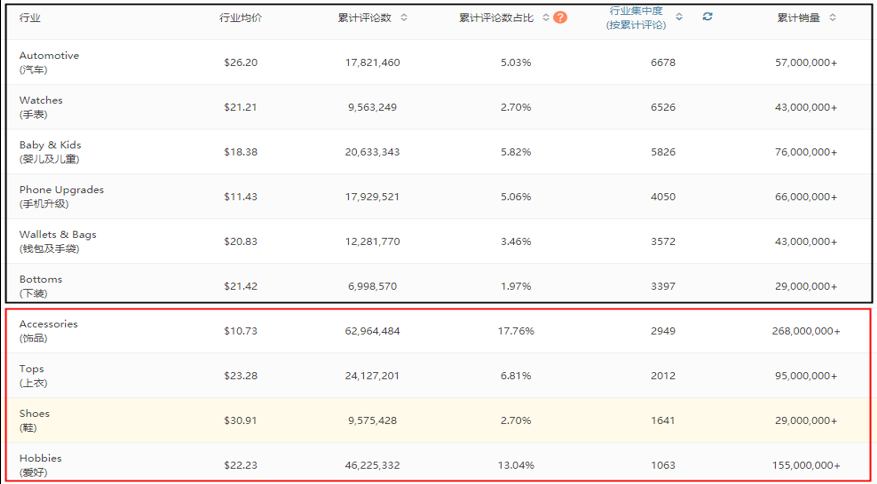
Task: Open the Baby & Kids industry row
Action: [x=50, y=152]
